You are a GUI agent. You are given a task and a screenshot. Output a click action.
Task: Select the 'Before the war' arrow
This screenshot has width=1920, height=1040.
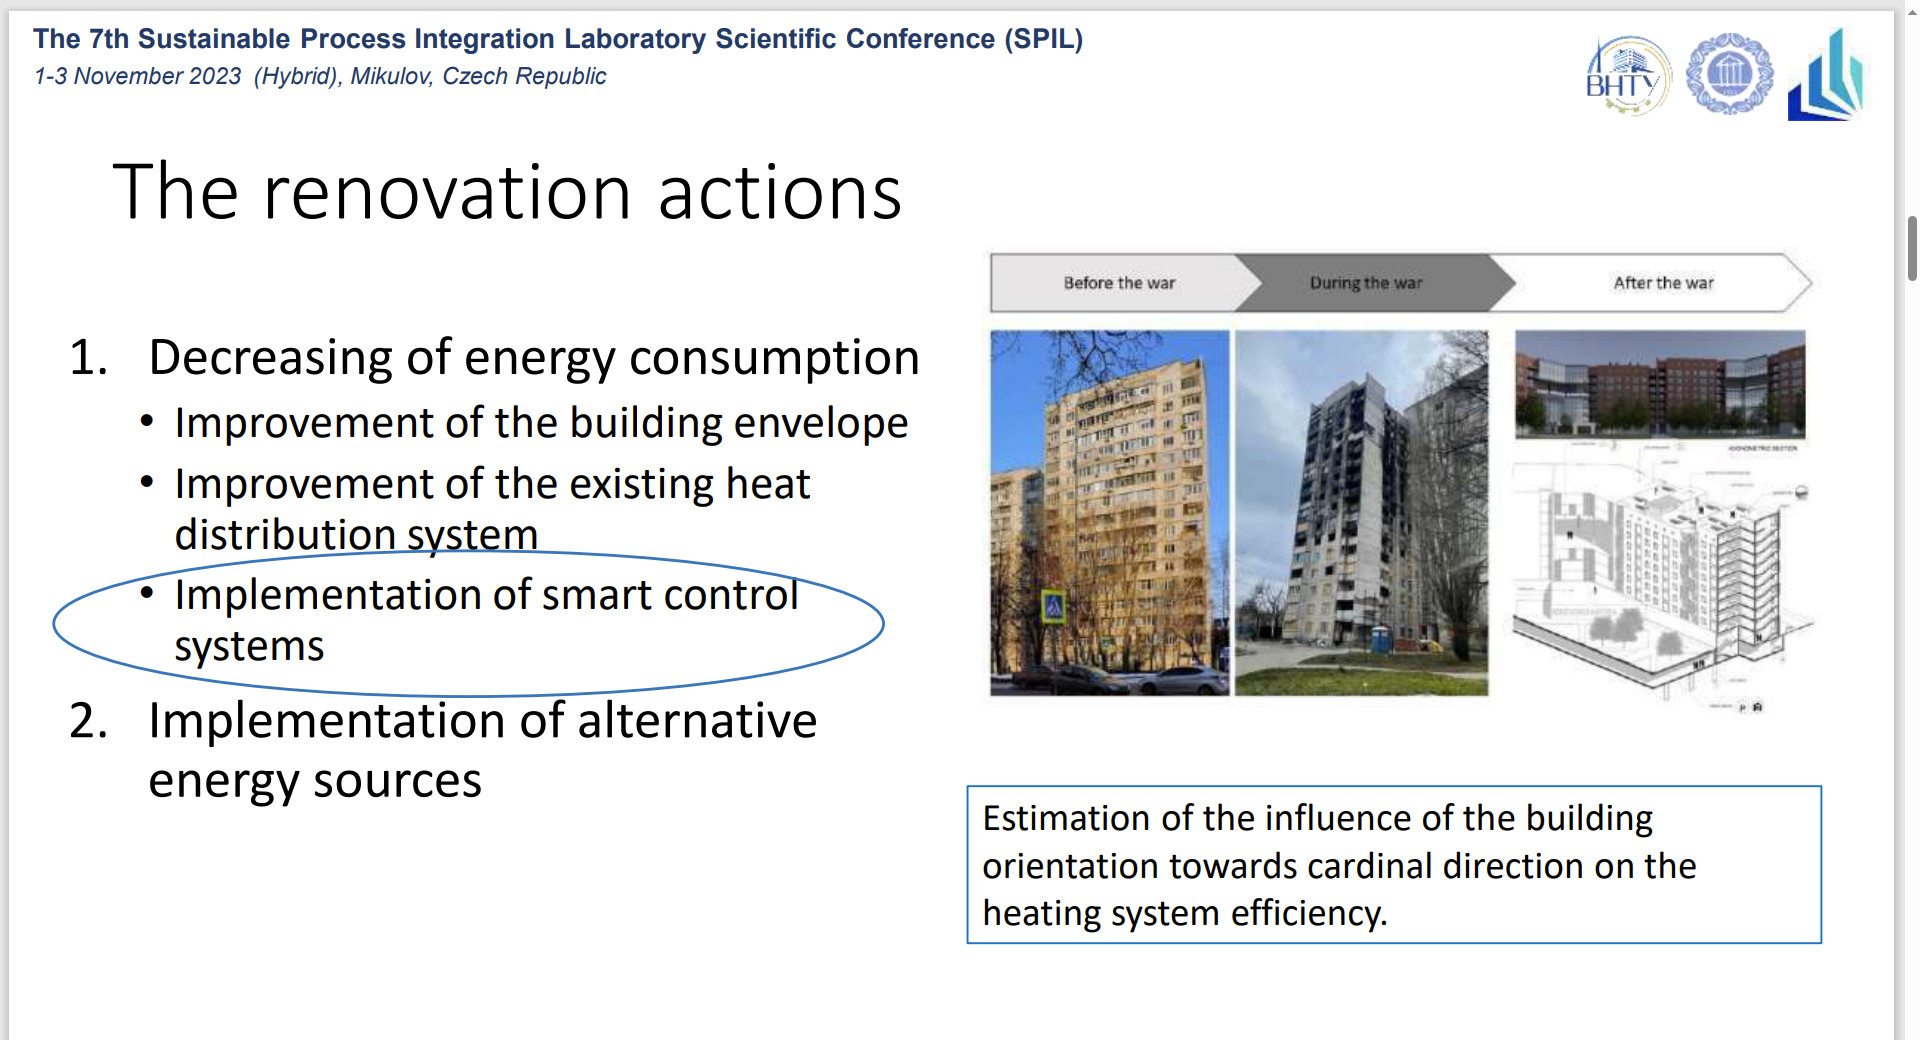click(x=1118, y=283)
